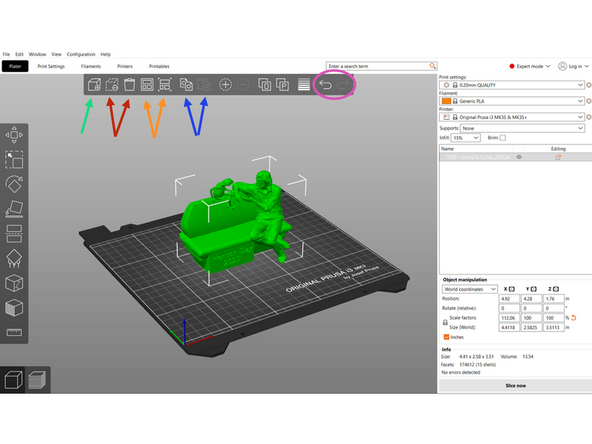Open the View menu

[56, 54]
